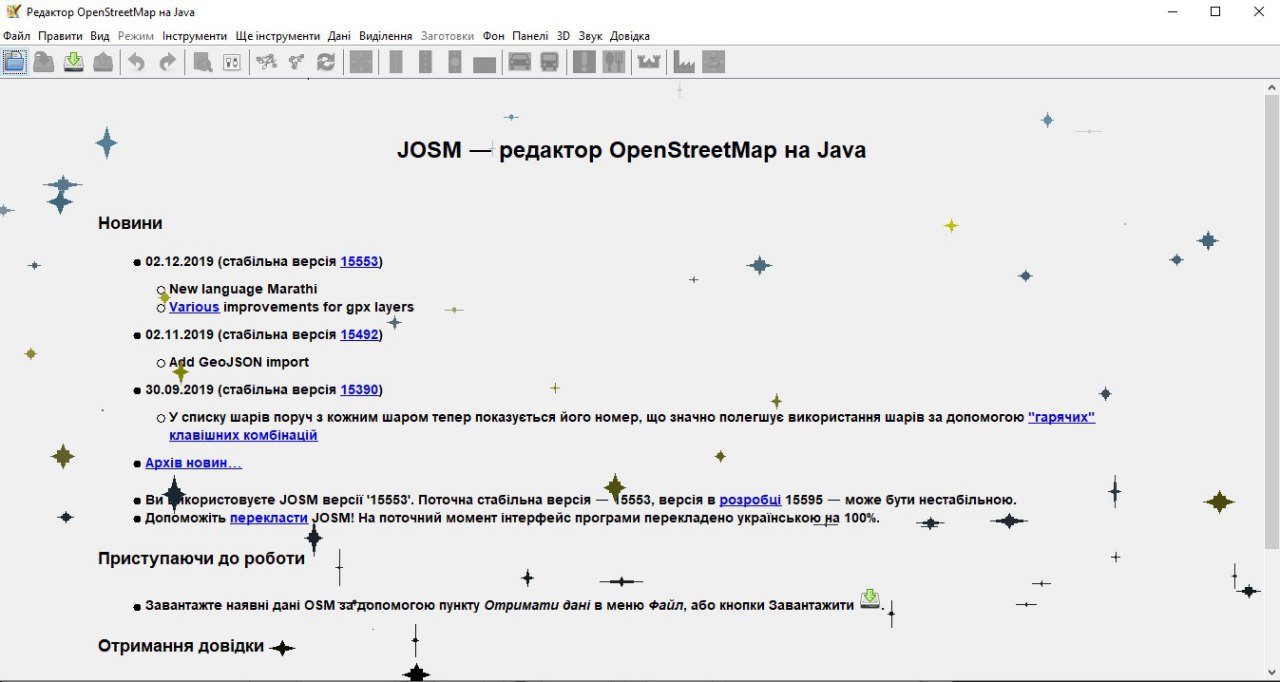Open the Архів новин… link
The height and width of the screenshot is (682, 1280).
[193, 463]
